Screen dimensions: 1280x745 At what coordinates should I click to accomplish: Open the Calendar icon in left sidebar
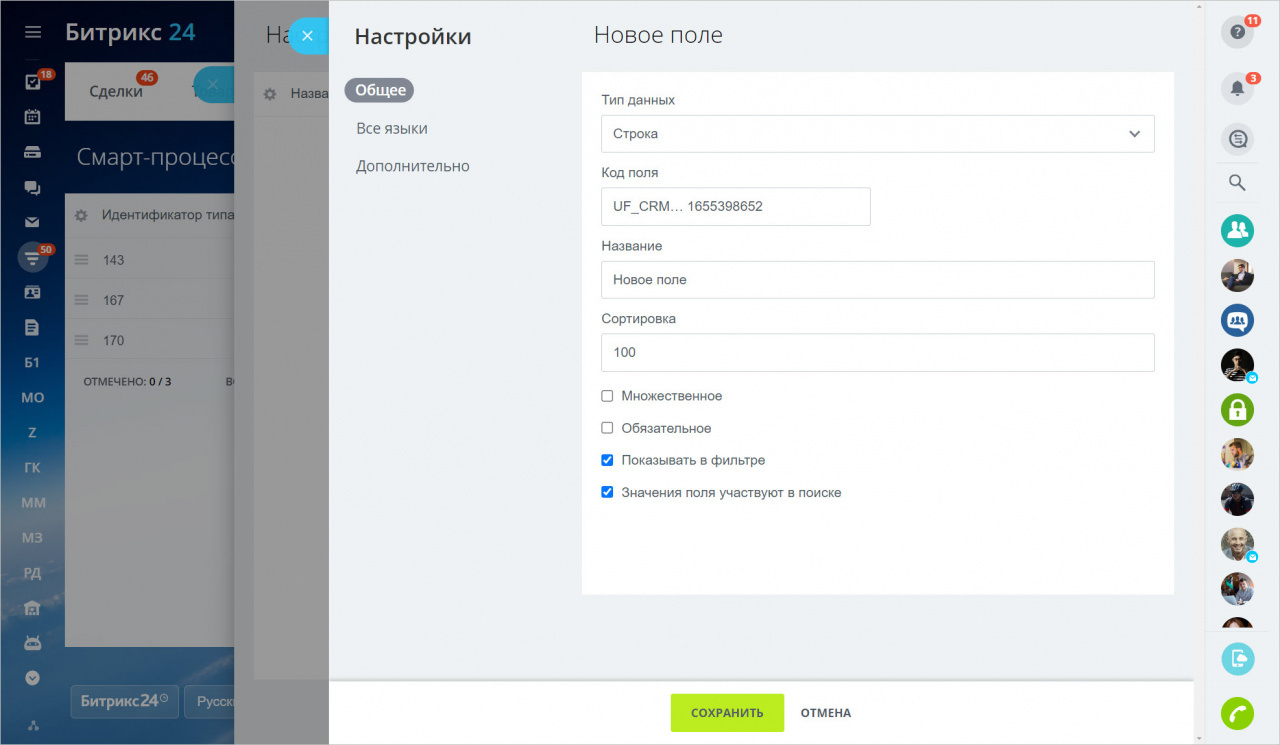33,117
